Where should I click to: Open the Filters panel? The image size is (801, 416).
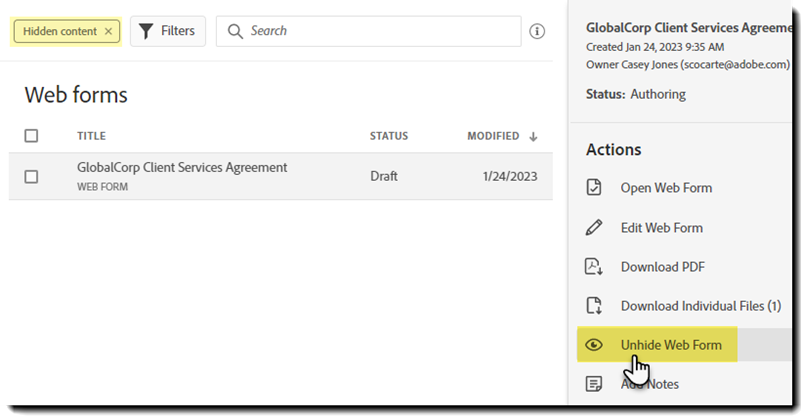click(167, 31)
